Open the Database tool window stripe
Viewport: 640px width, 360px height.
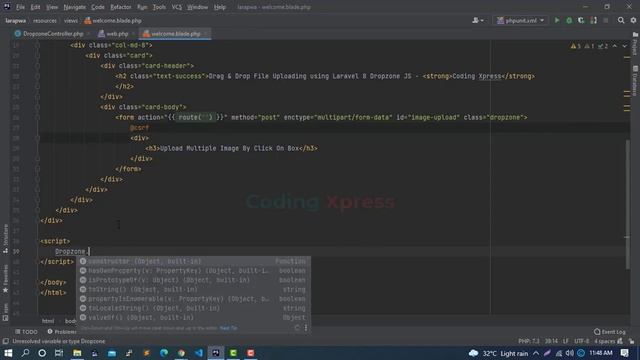click(635, 81)
